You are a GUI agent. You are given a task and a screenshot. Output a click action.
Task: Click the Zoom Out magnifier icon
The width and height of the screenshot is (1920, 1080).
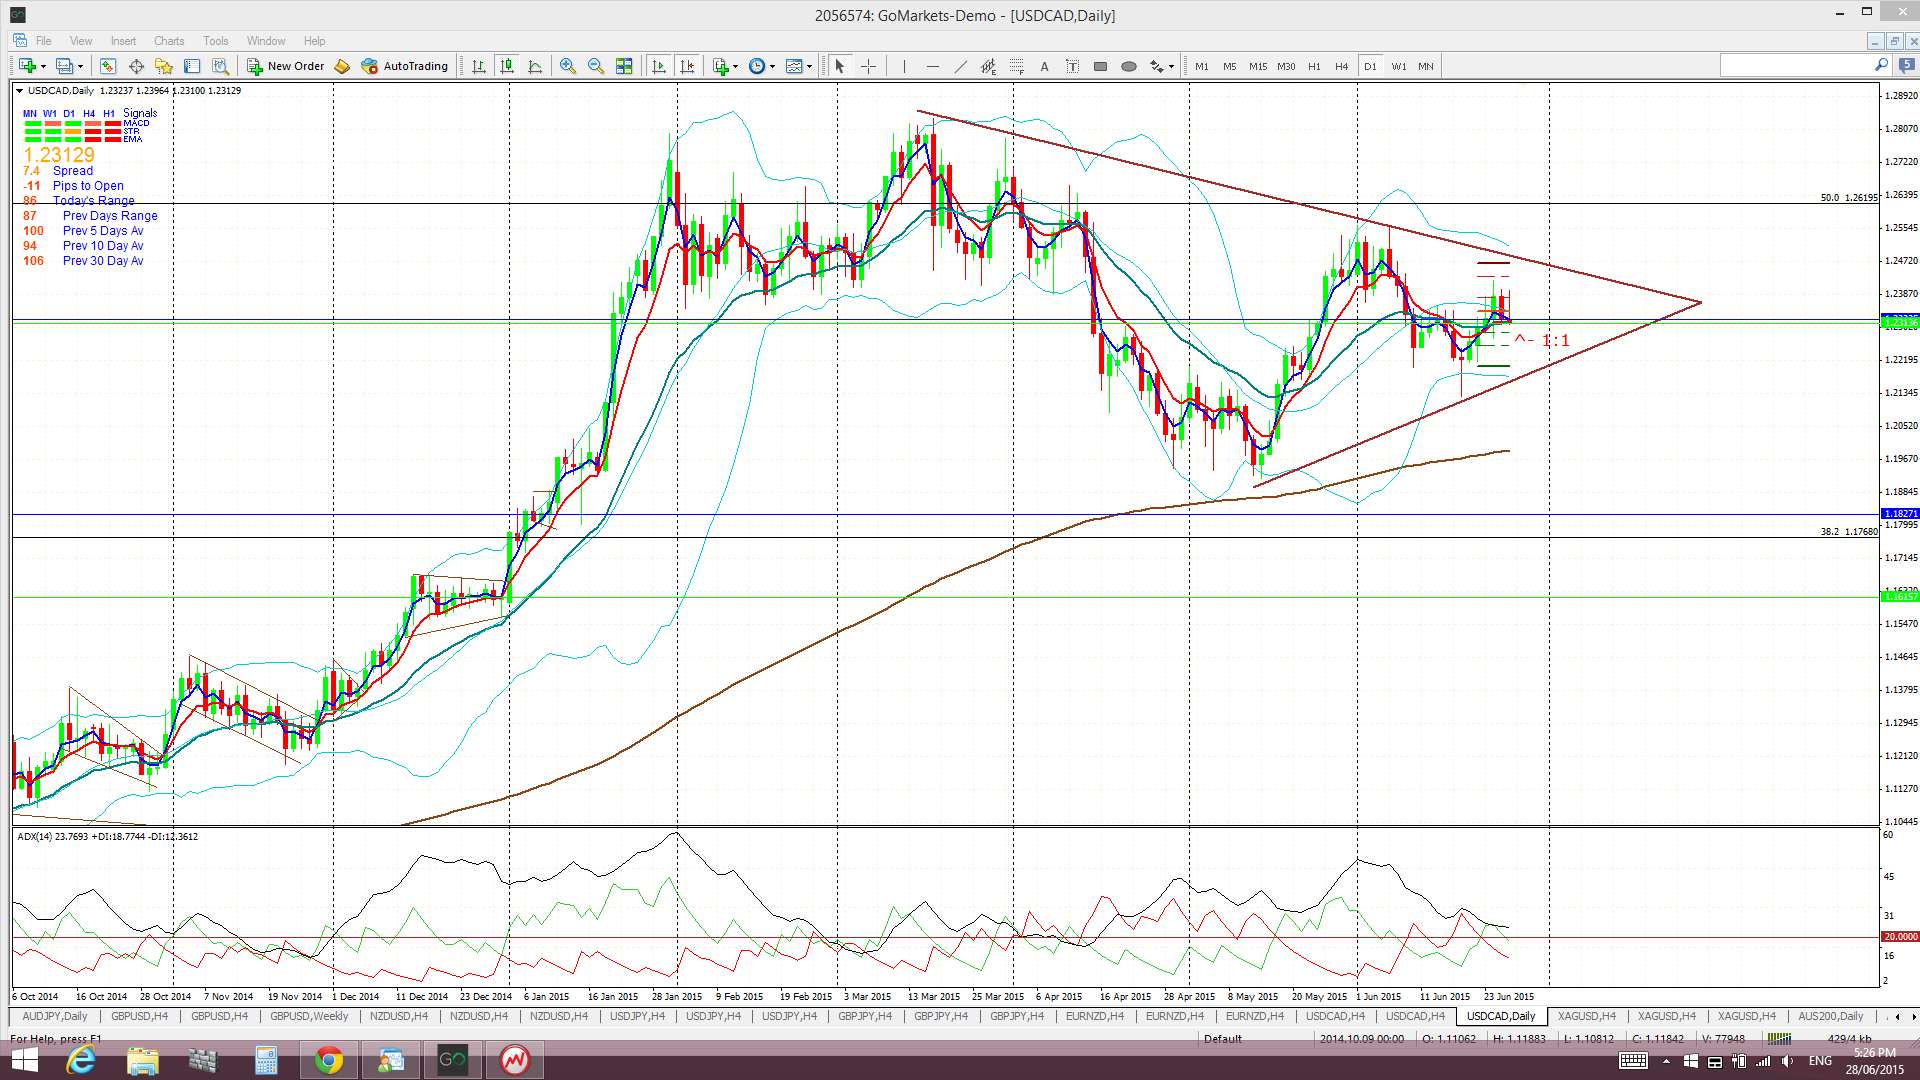pos(596,66)
